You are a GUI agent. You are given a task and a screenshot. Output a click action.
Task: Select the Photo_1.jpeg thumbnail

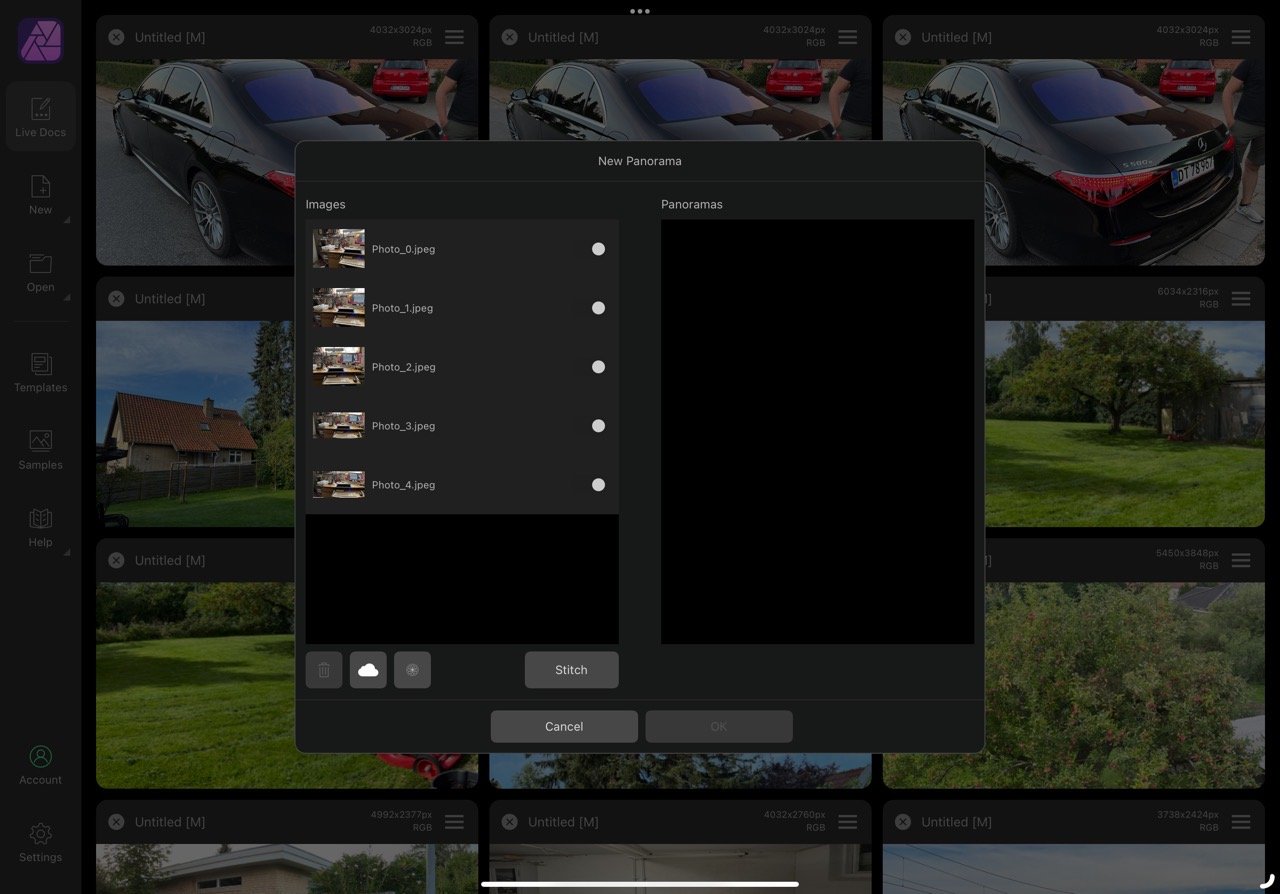[x=338, y=308]
